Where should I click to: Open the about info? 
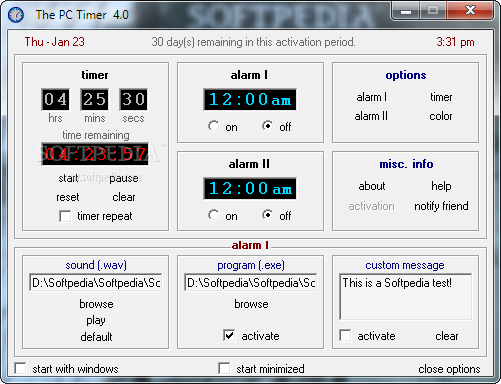tap(372, 186)
